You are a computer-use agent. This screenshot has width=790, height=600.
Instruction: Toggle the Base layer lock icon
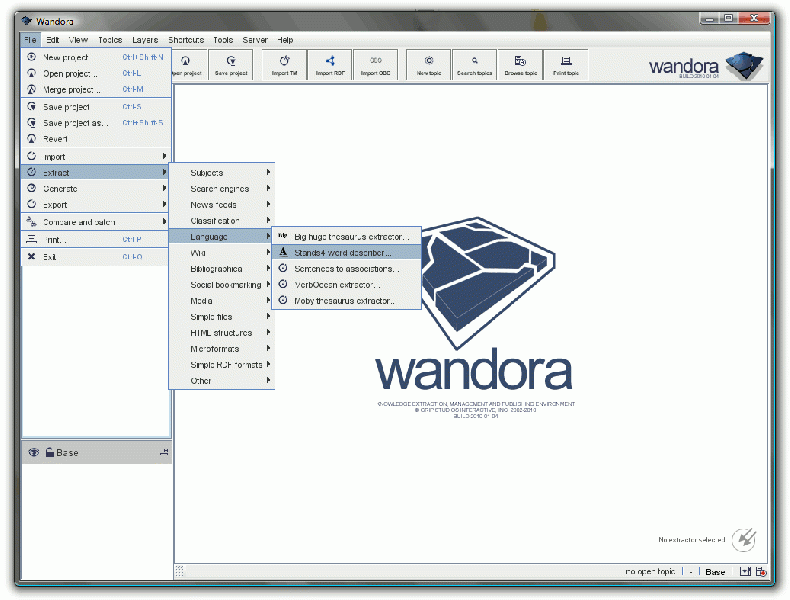48,453
